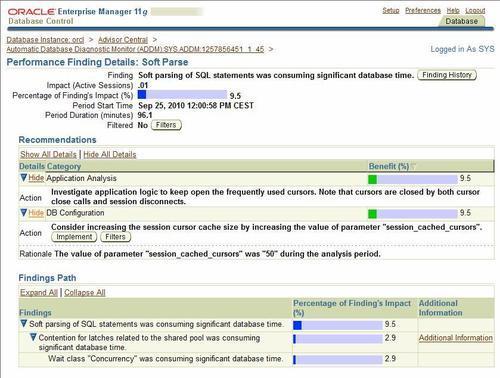The width and height of the screenshot is (500, 378).
Task: Click the Recommendations section heading
Action: (57, 140)
